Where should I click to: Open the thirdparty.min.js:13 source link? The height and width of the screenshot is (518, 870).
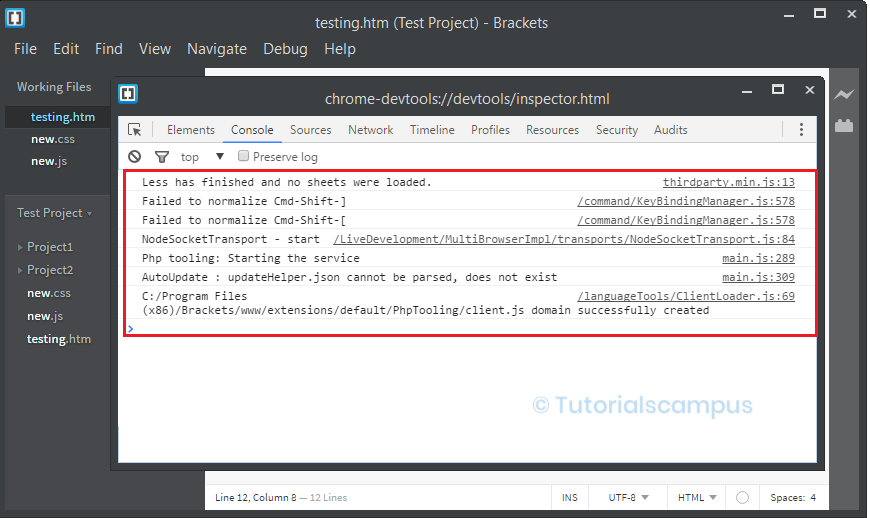pos(729,182)
